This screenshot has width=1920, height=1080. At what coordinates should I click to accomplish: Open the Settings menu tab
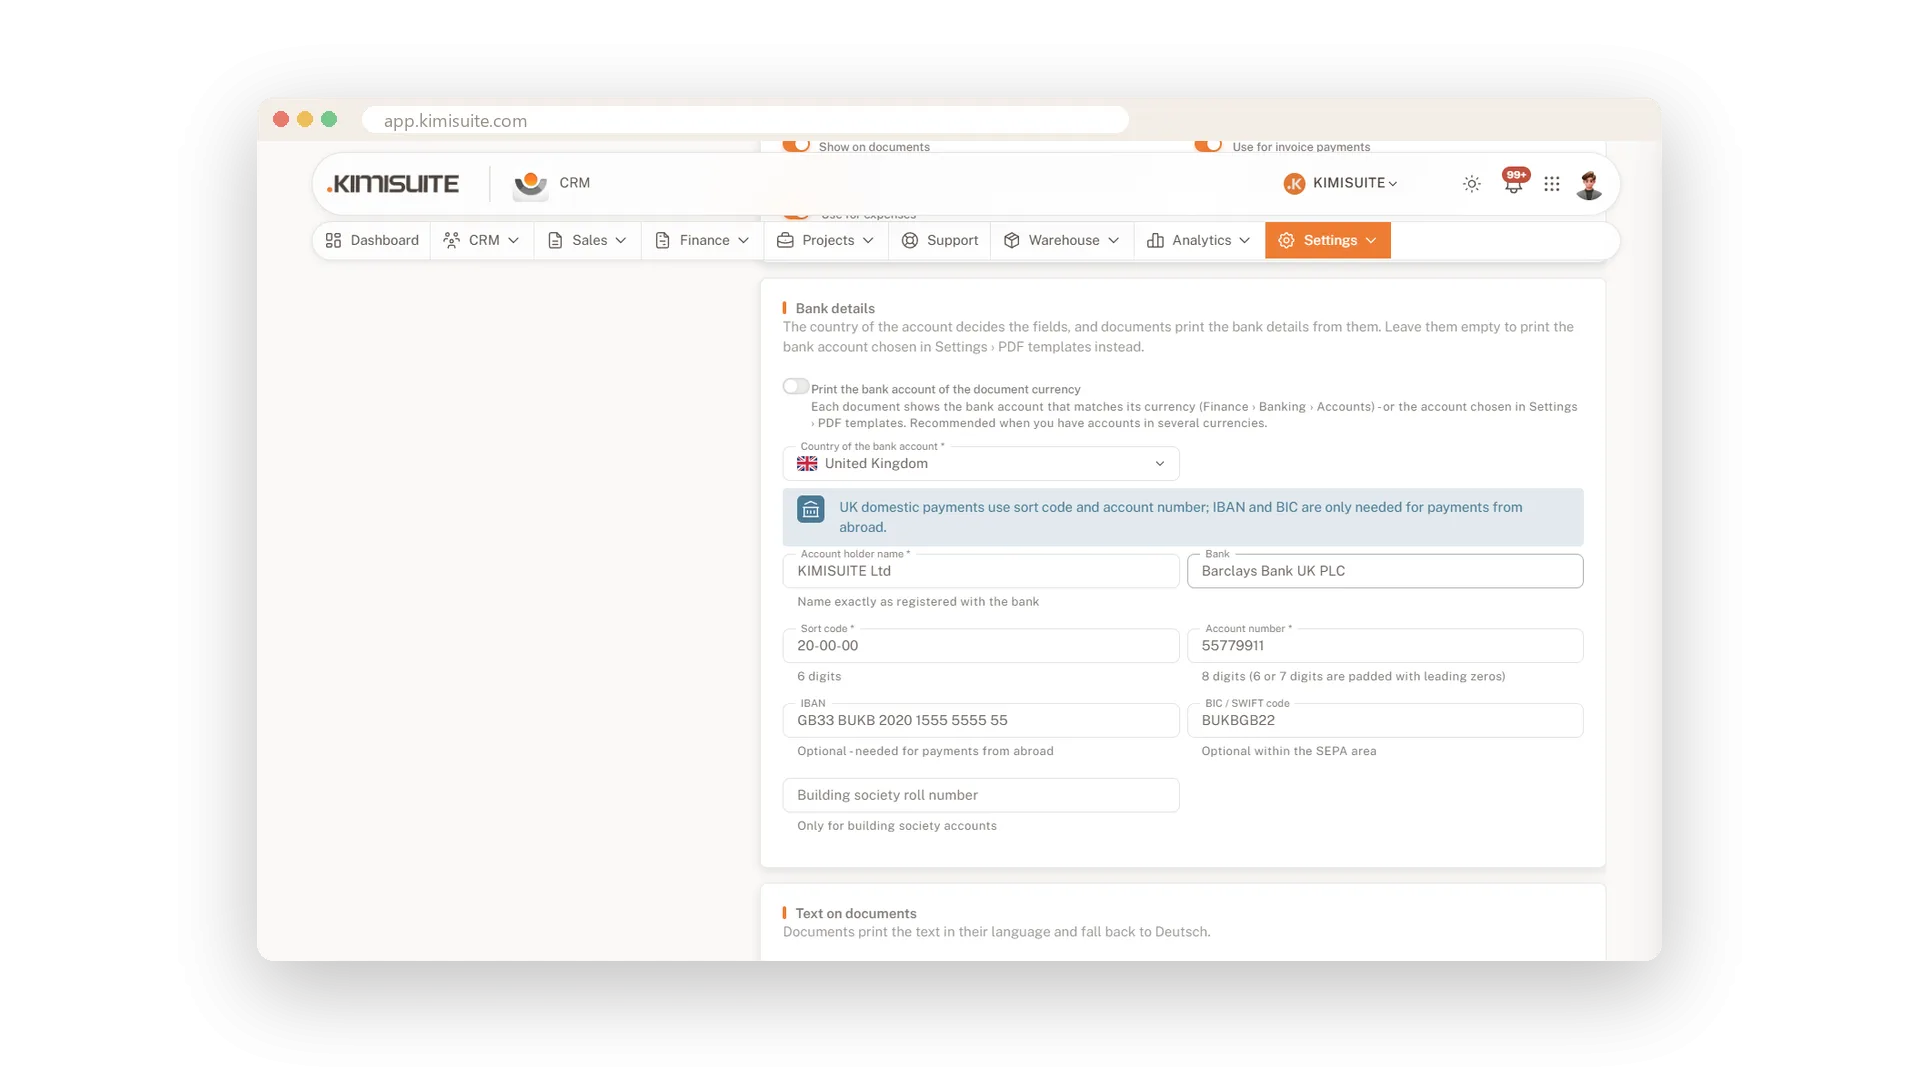(1328, 240)
